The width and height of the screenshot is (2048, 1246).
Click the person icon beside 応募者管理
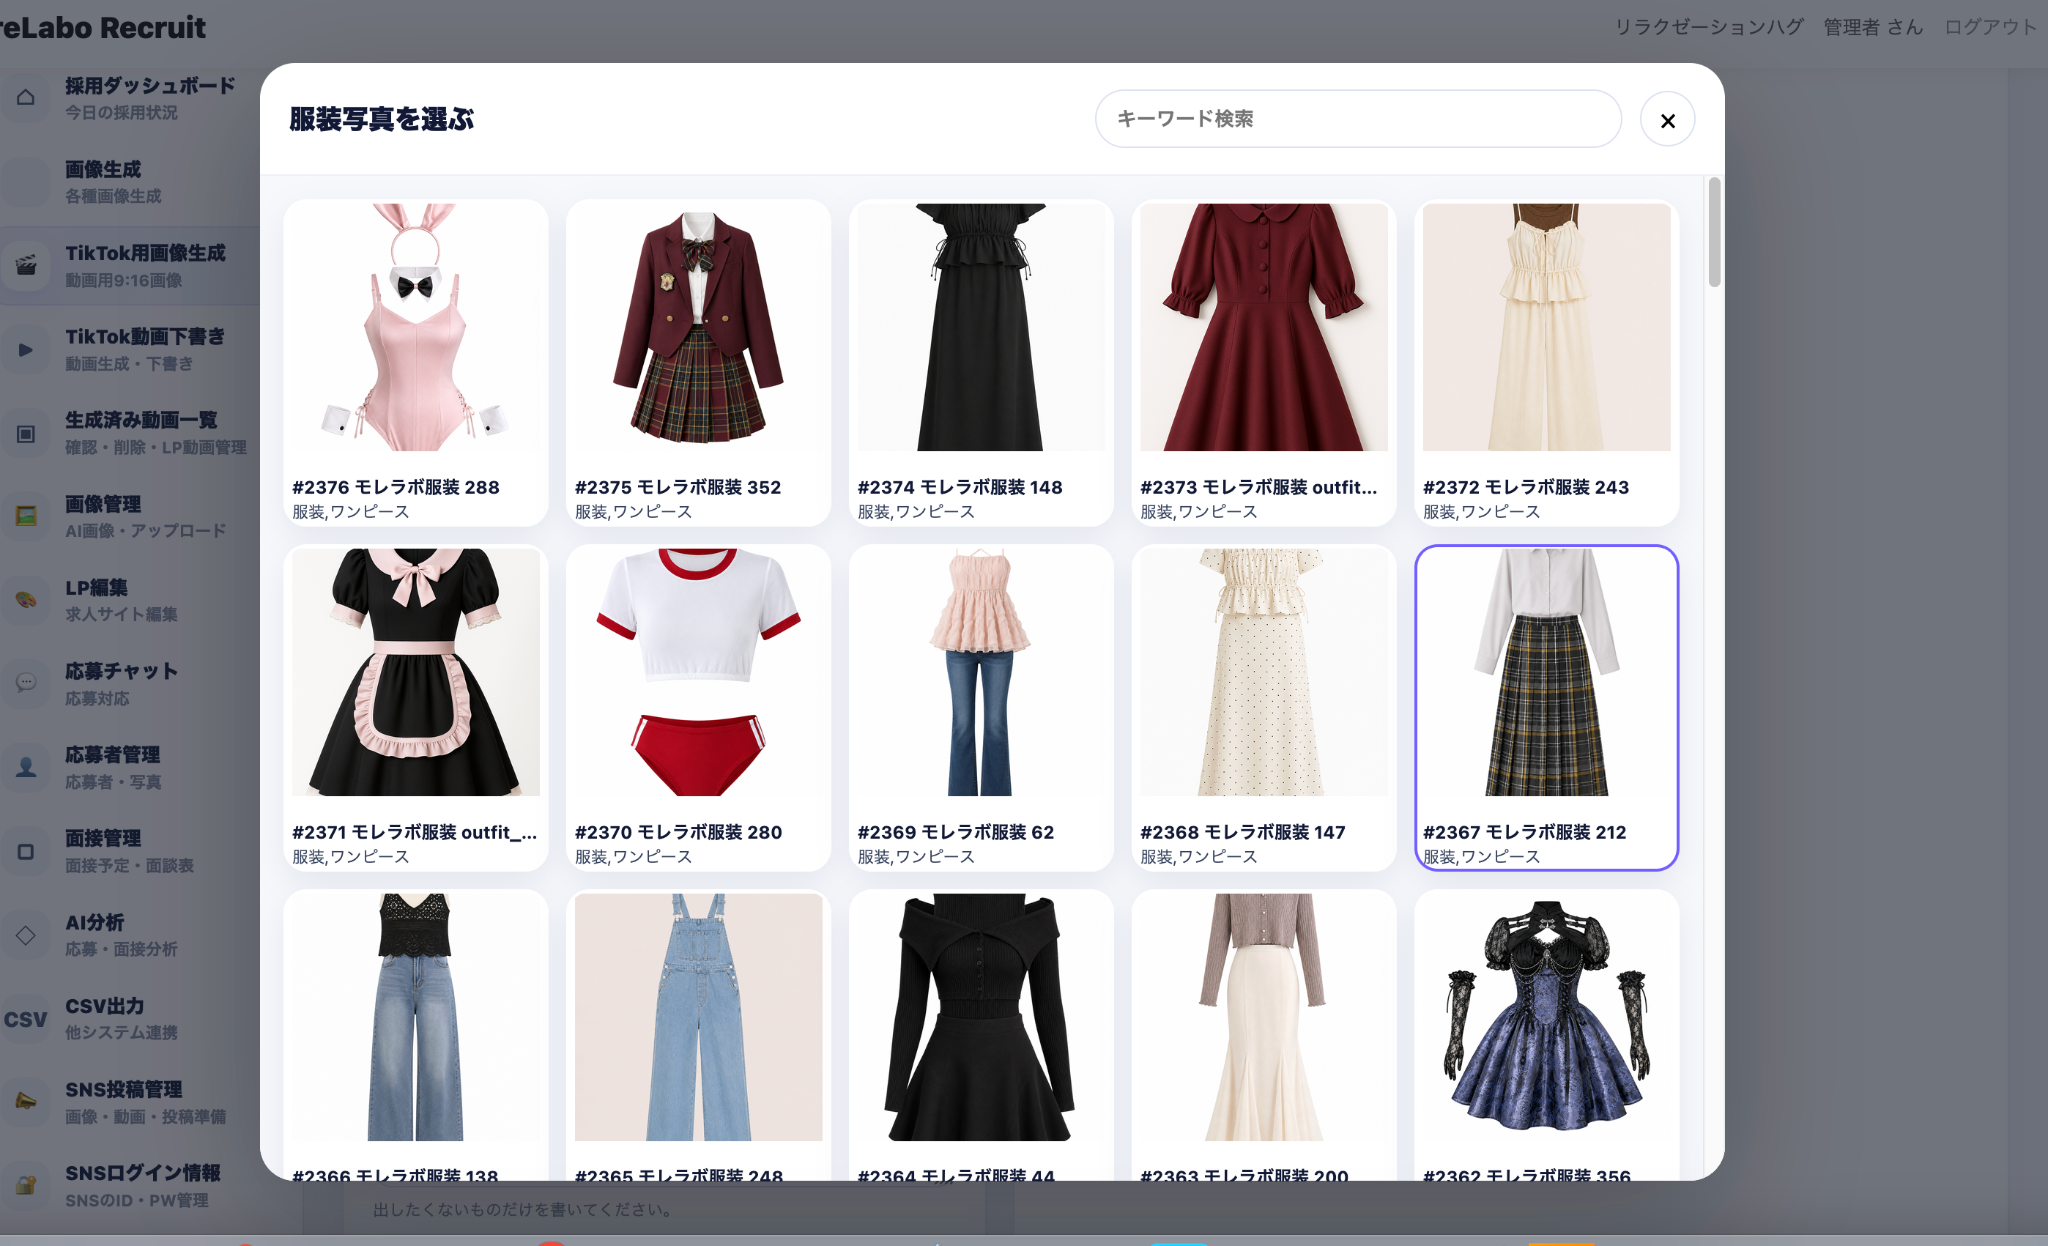tap(26, 767)
